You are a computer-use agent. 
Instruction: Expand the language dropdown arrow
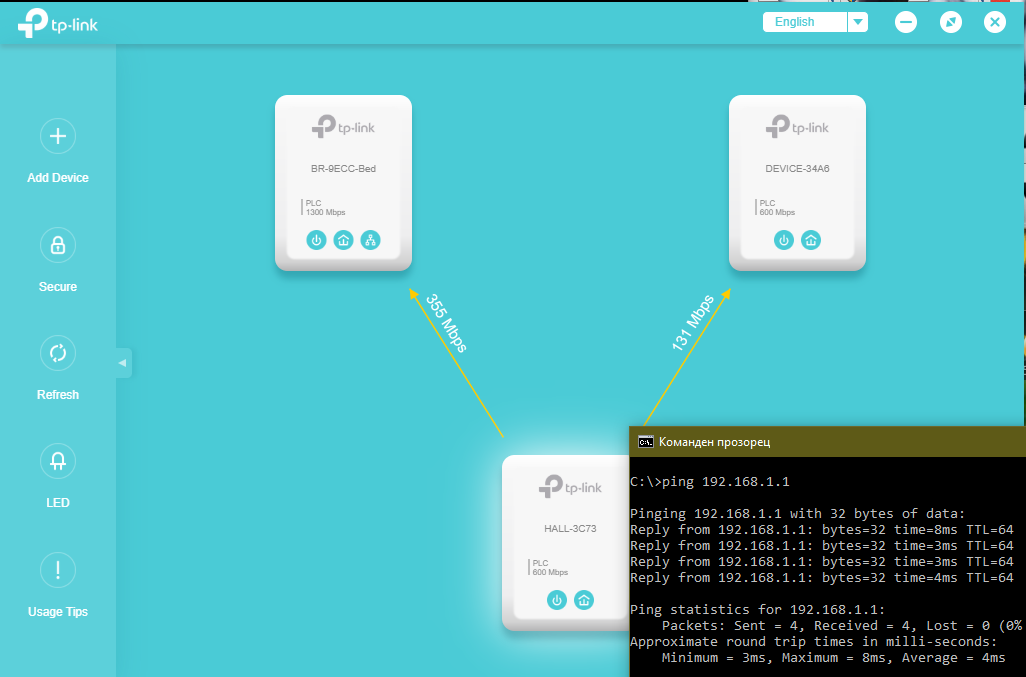point(858,22)
